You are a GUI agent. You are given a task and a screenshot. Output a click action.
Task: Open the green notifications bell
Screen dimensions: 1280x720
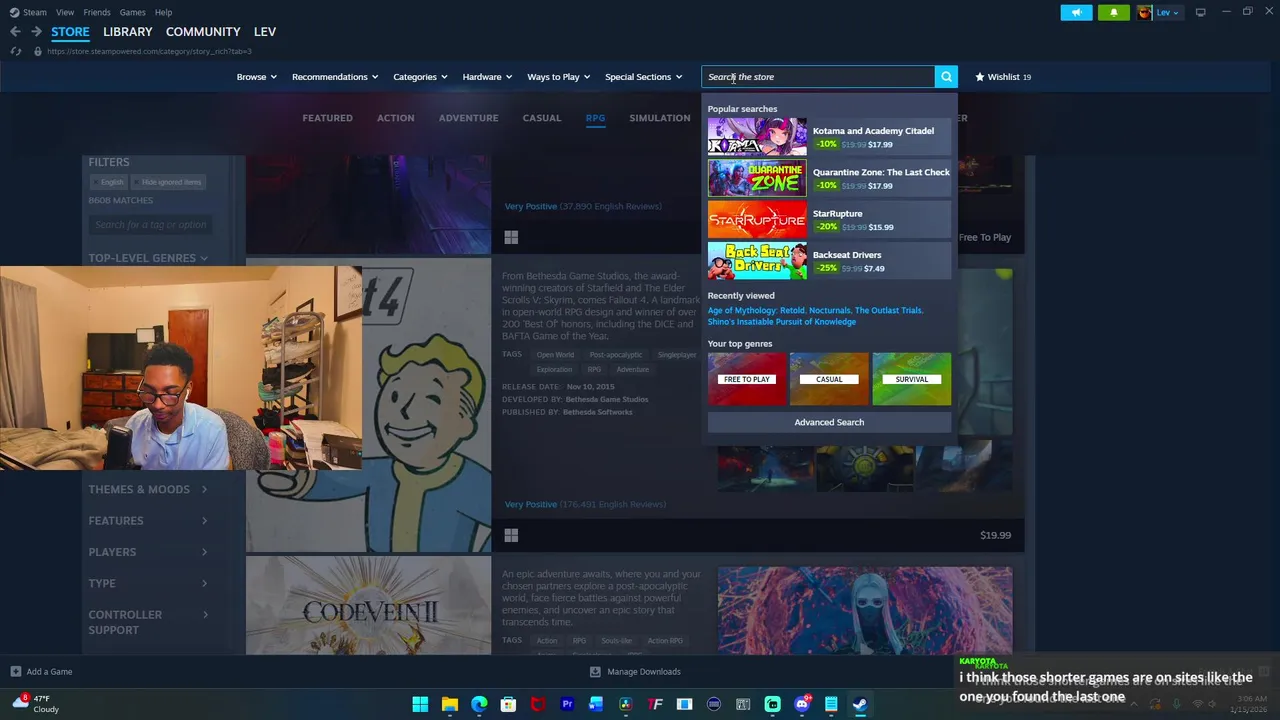[x=1113, y=12]
